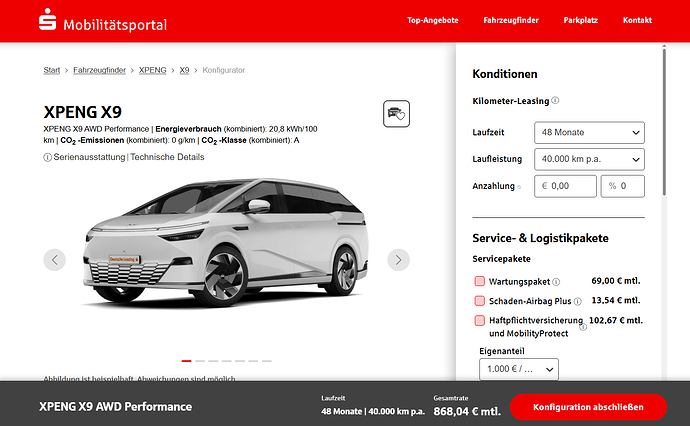Open Fahrzeugfinder in the navigation
The width and height of the screenshot is (690, 426).
[x=511, y=20]
